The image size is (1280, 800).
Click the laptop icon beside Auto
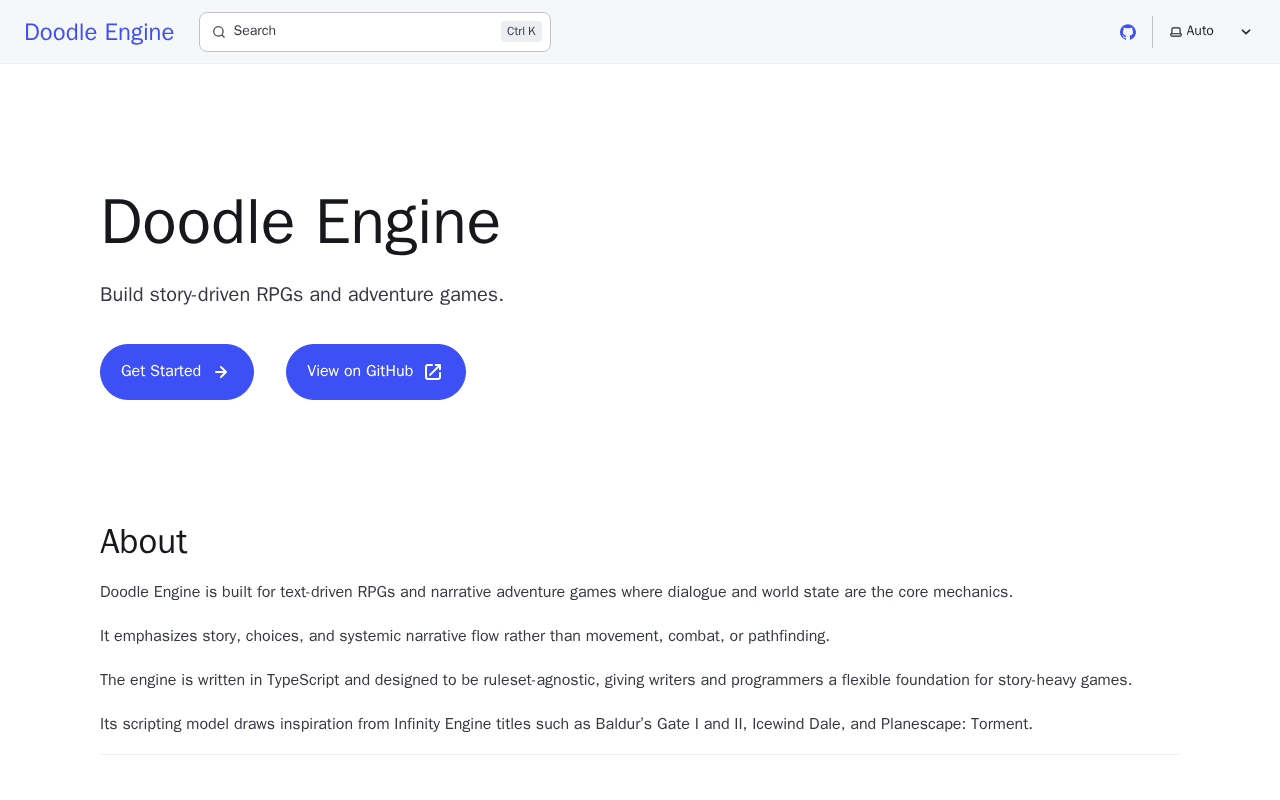coord(1176,32)
